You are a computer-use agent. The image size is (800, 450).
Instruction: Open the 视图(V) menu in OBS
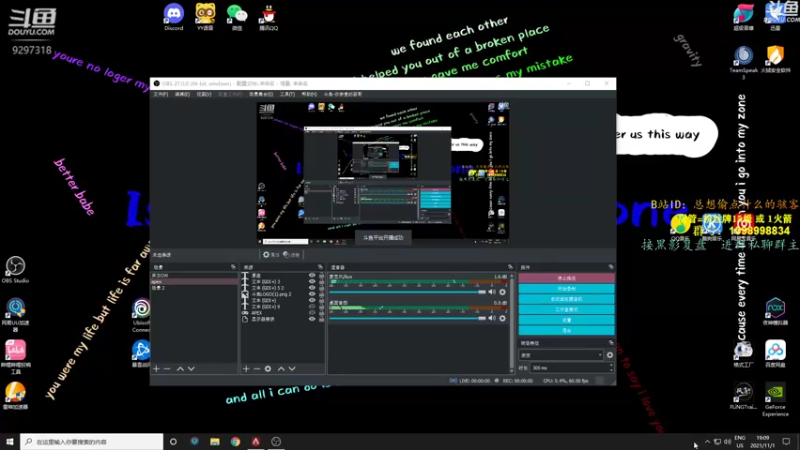[x=204, y=94]
